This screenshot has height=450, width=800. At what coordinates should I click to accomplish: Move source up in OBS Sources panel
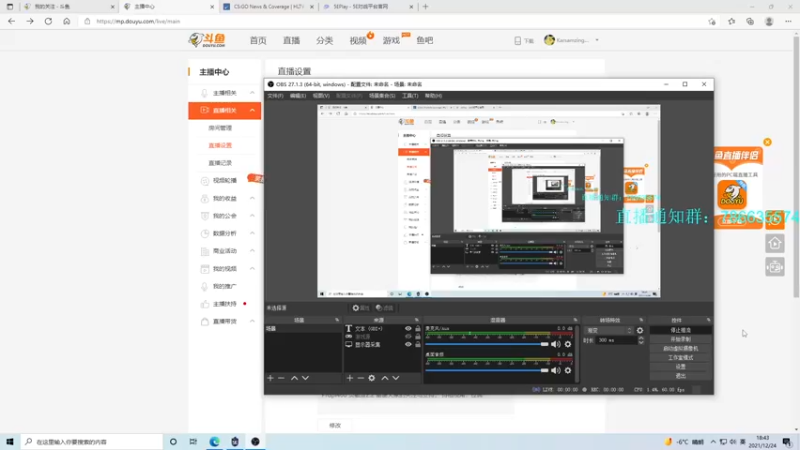[385, 378]
